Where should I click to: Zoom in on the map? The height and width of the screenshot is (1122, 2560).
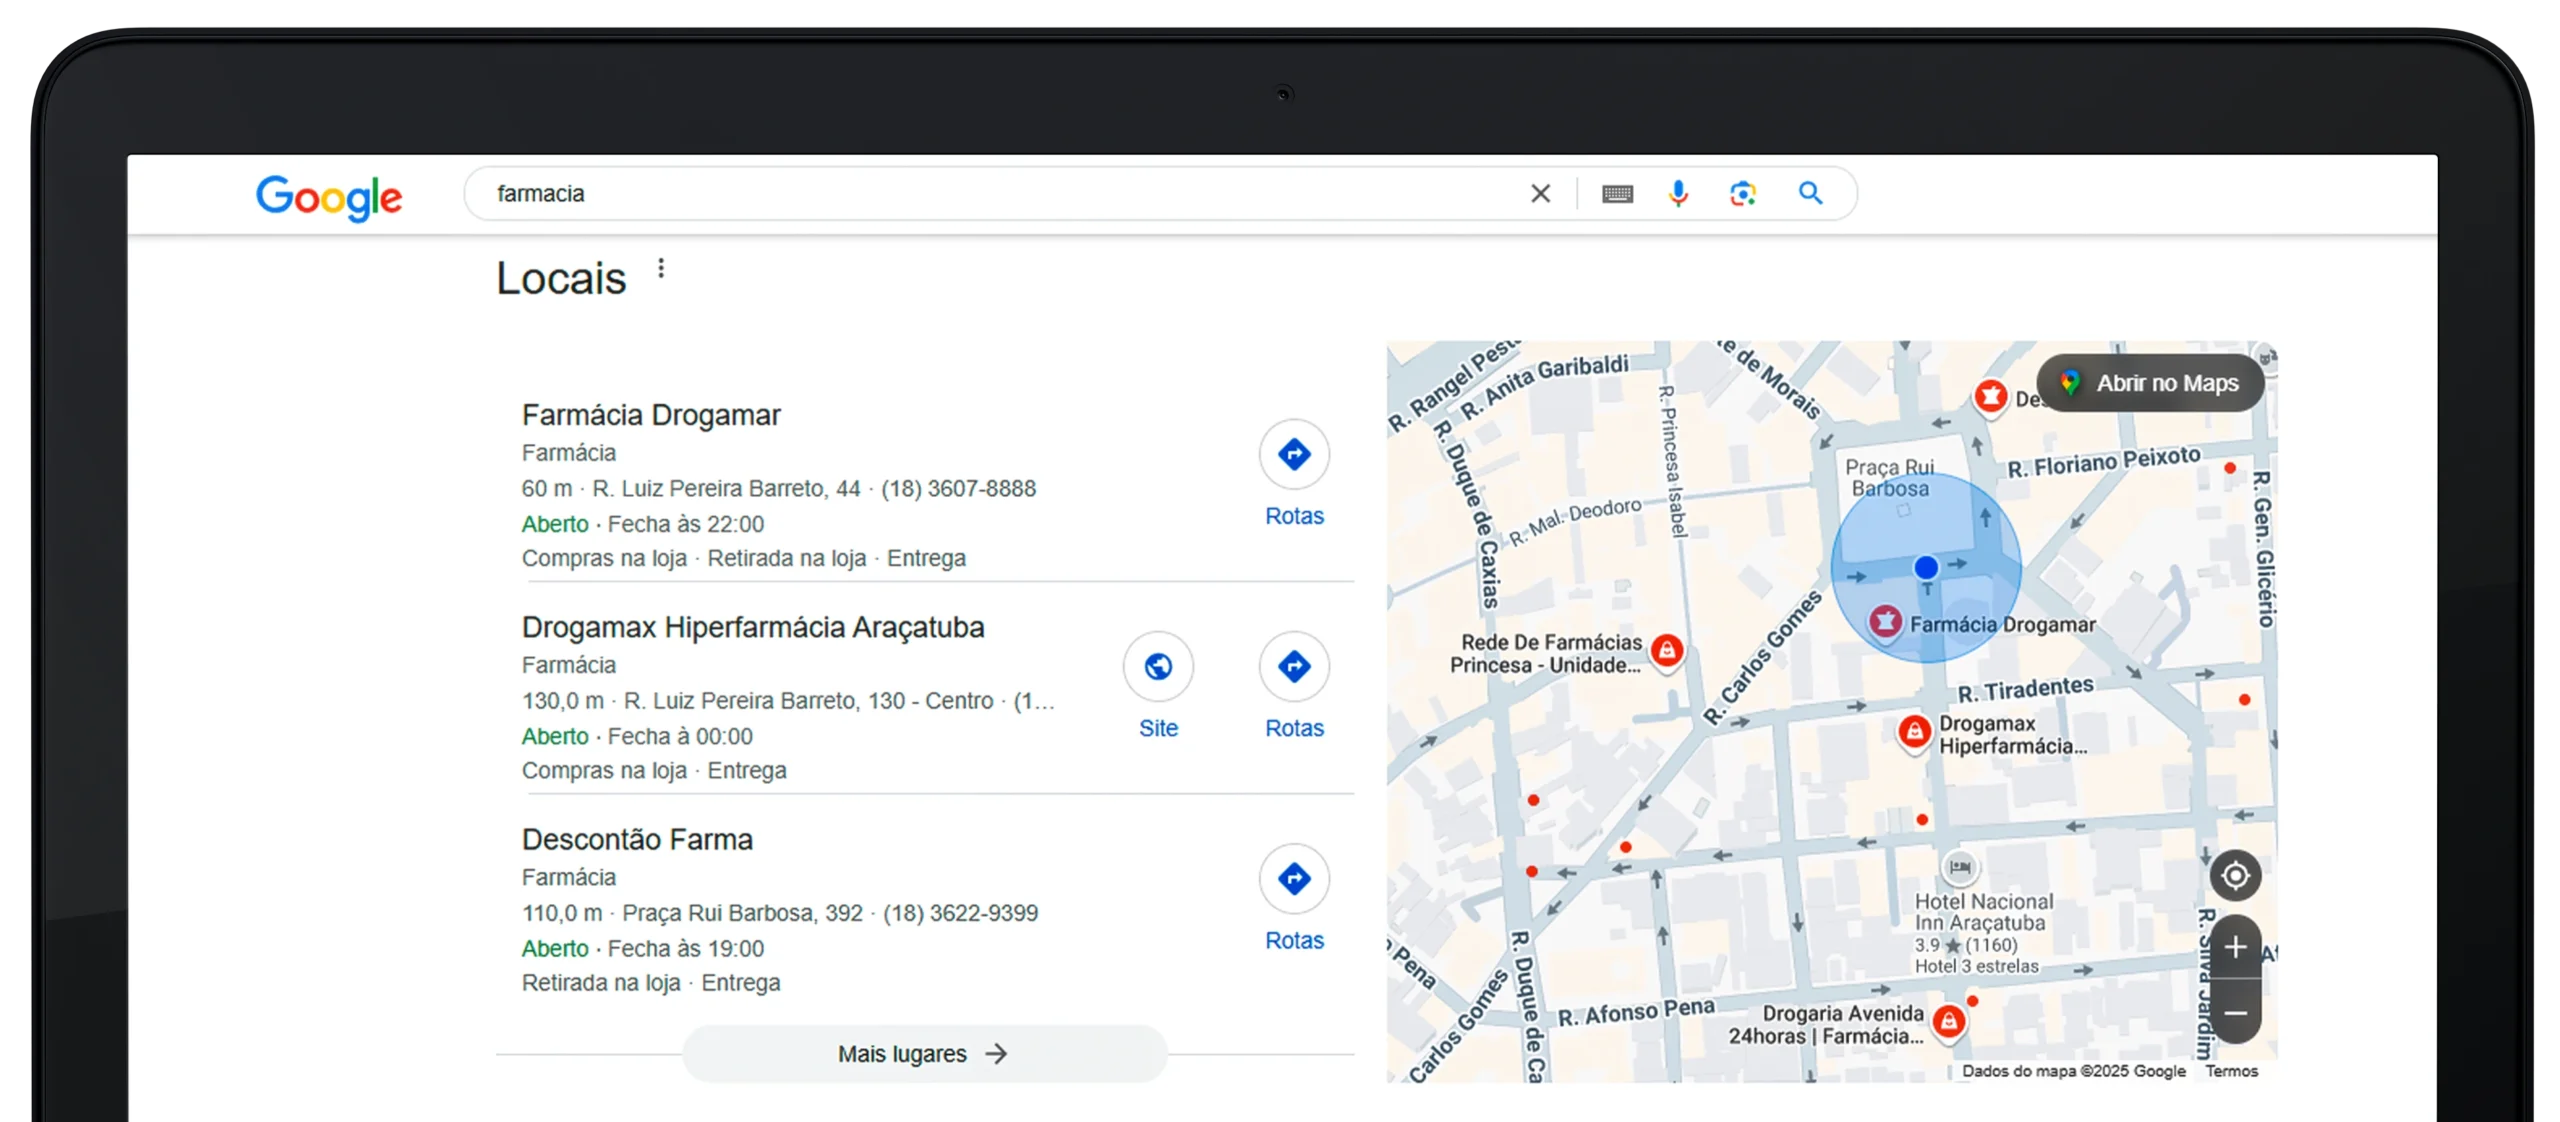pyautogui.click(x=2235, y=947)
